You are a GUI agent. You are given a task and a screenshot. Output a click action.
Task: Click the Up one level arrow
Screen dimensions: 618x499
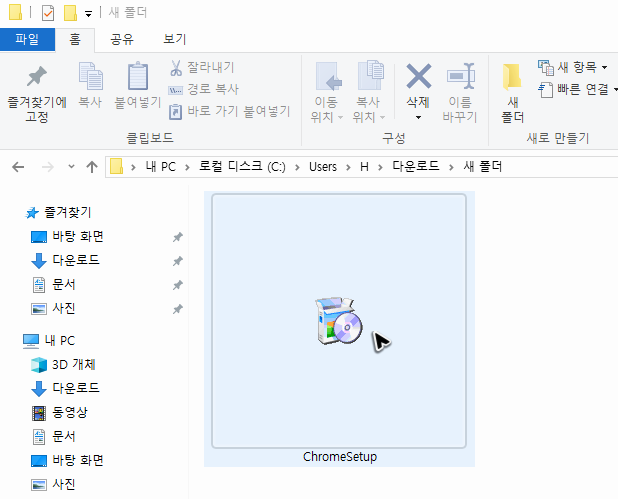pyautogui.click(x=92, y=167)
